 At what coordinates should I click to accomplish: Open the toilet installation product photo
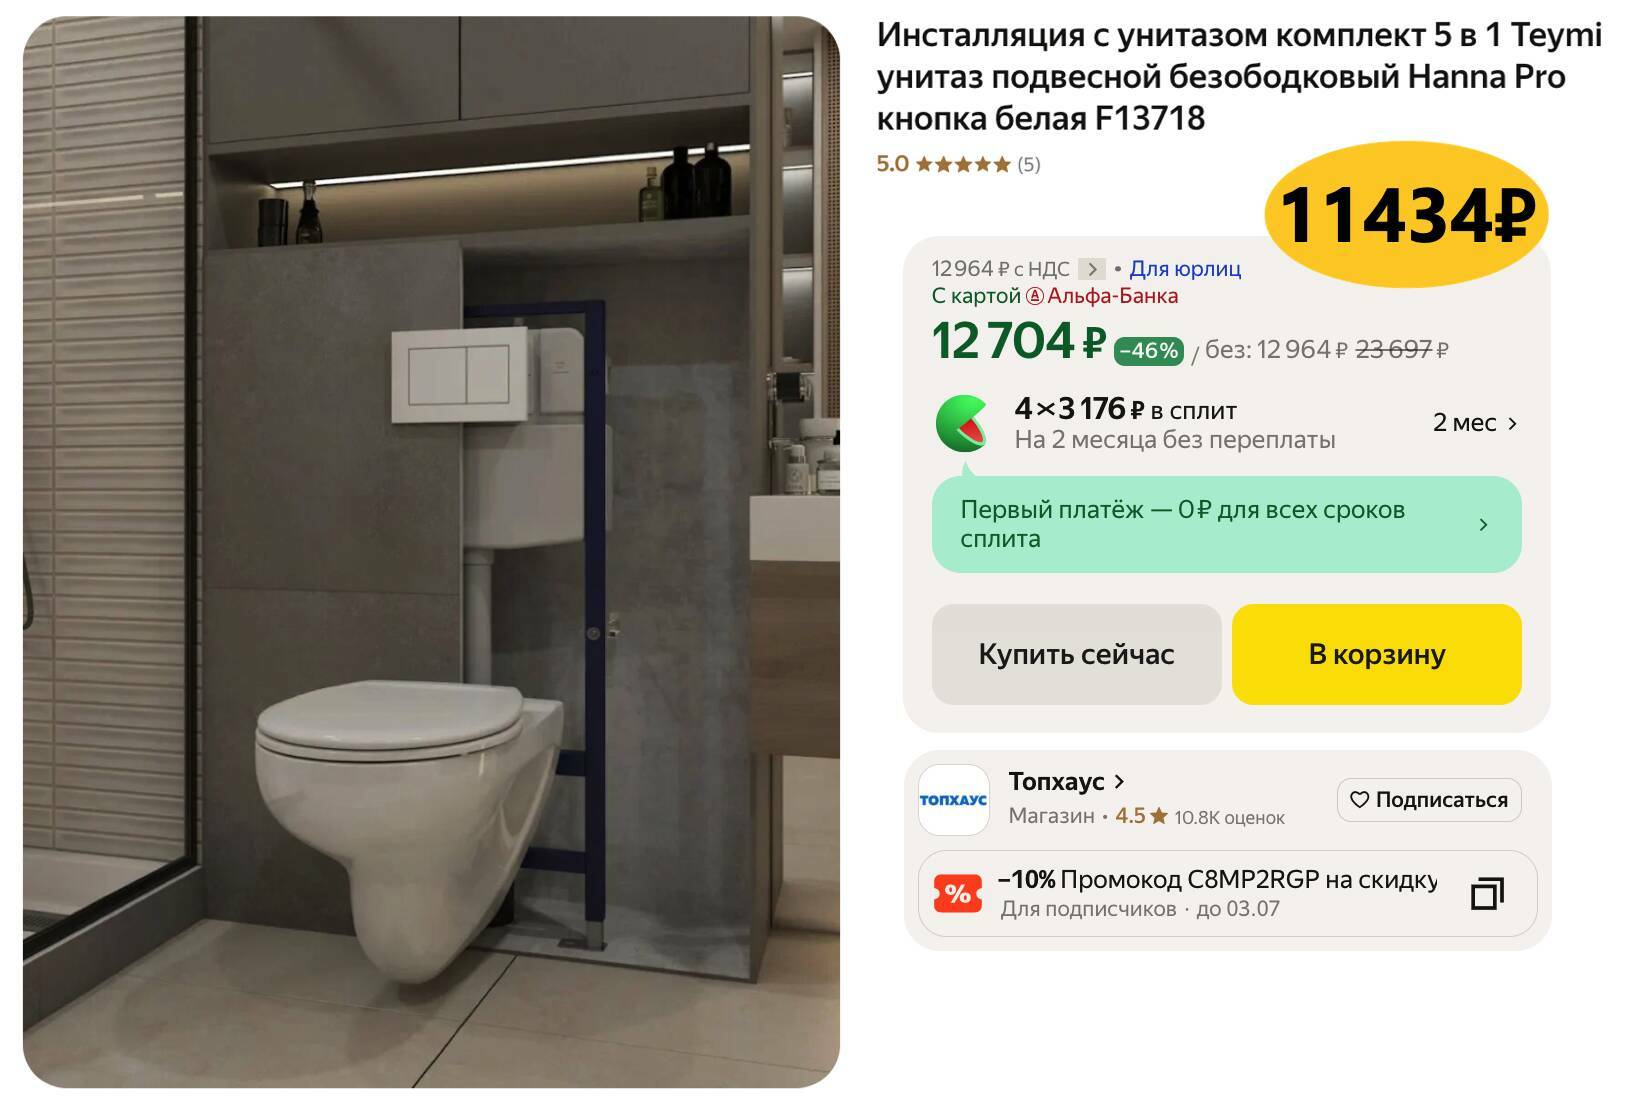point(431,552)
